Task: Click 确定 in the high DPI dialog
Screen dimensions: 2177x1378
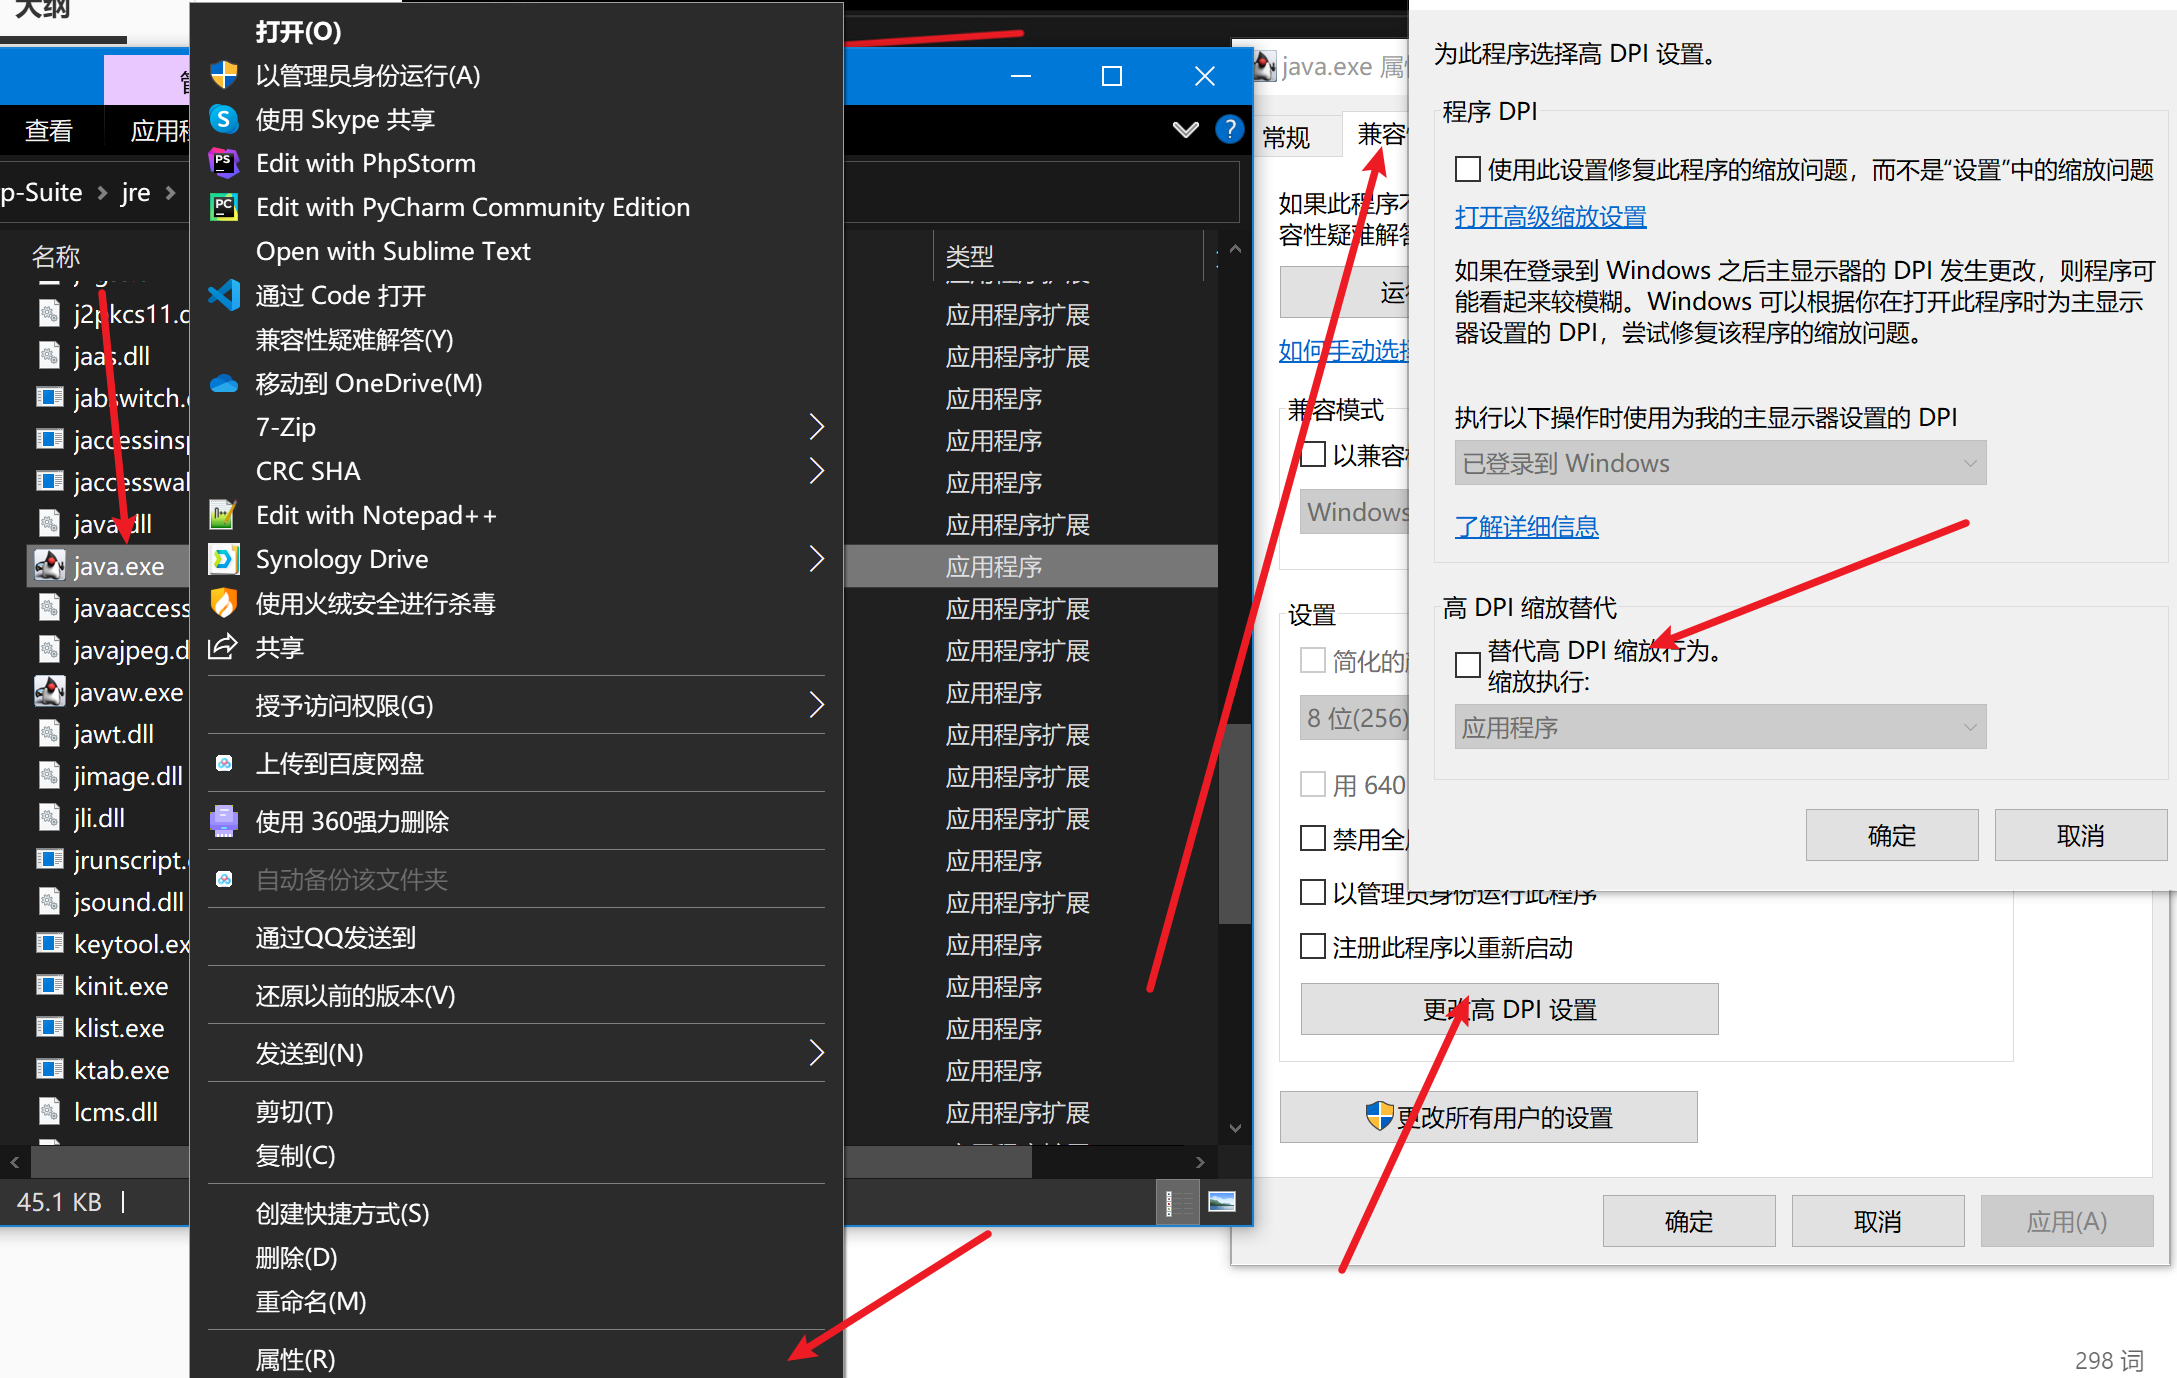Action: 1892,835
